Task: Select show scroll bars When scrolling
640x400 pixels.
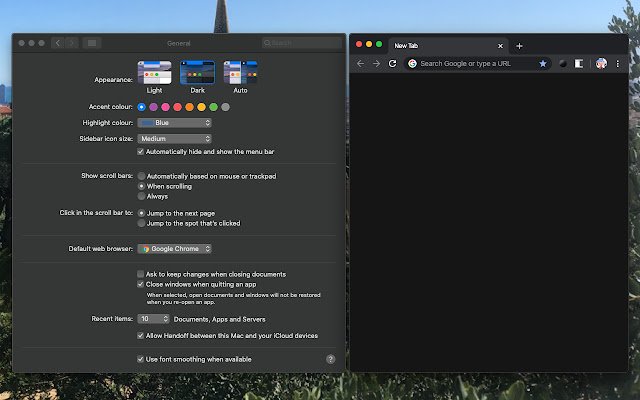Action: (141, 186)
